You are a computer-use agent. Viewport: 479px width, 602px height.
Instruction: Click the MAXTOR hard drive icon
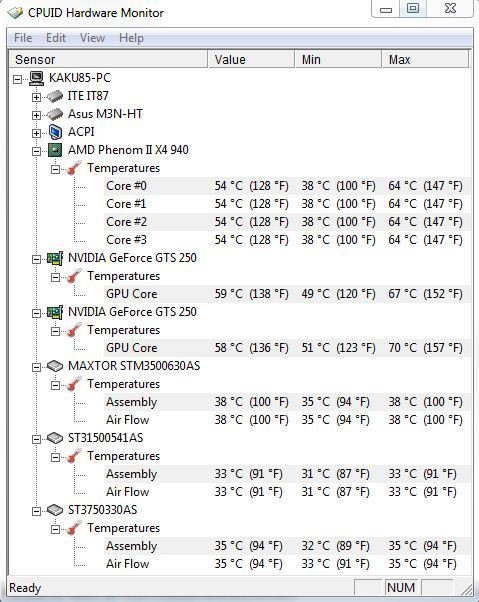[55, 366]
